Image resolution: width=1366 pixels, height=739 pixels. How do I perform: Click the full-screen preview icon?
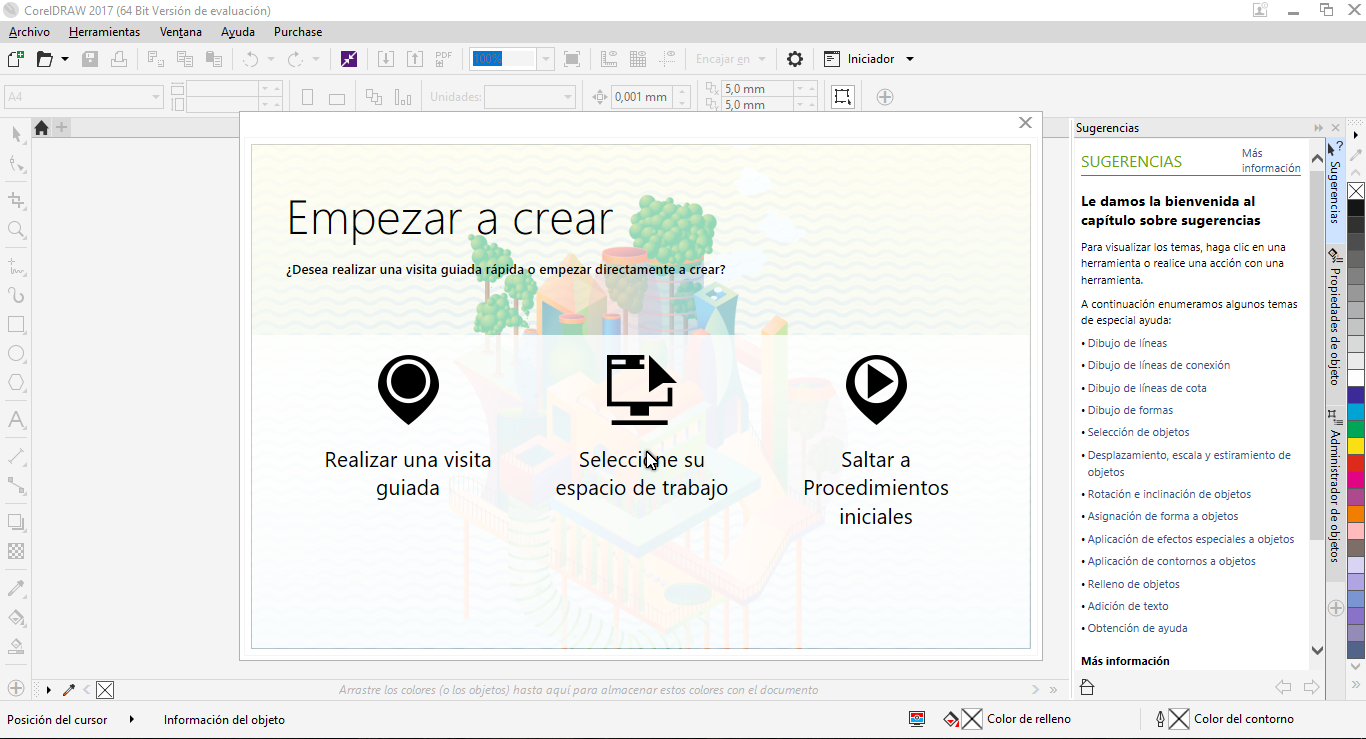coord(572,59)
